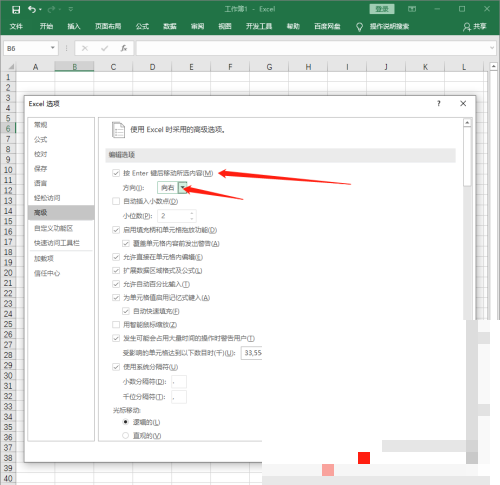Enable 自动插入小数点 checkbox
The height and width of the screenshot is (485, 500).
116,201
